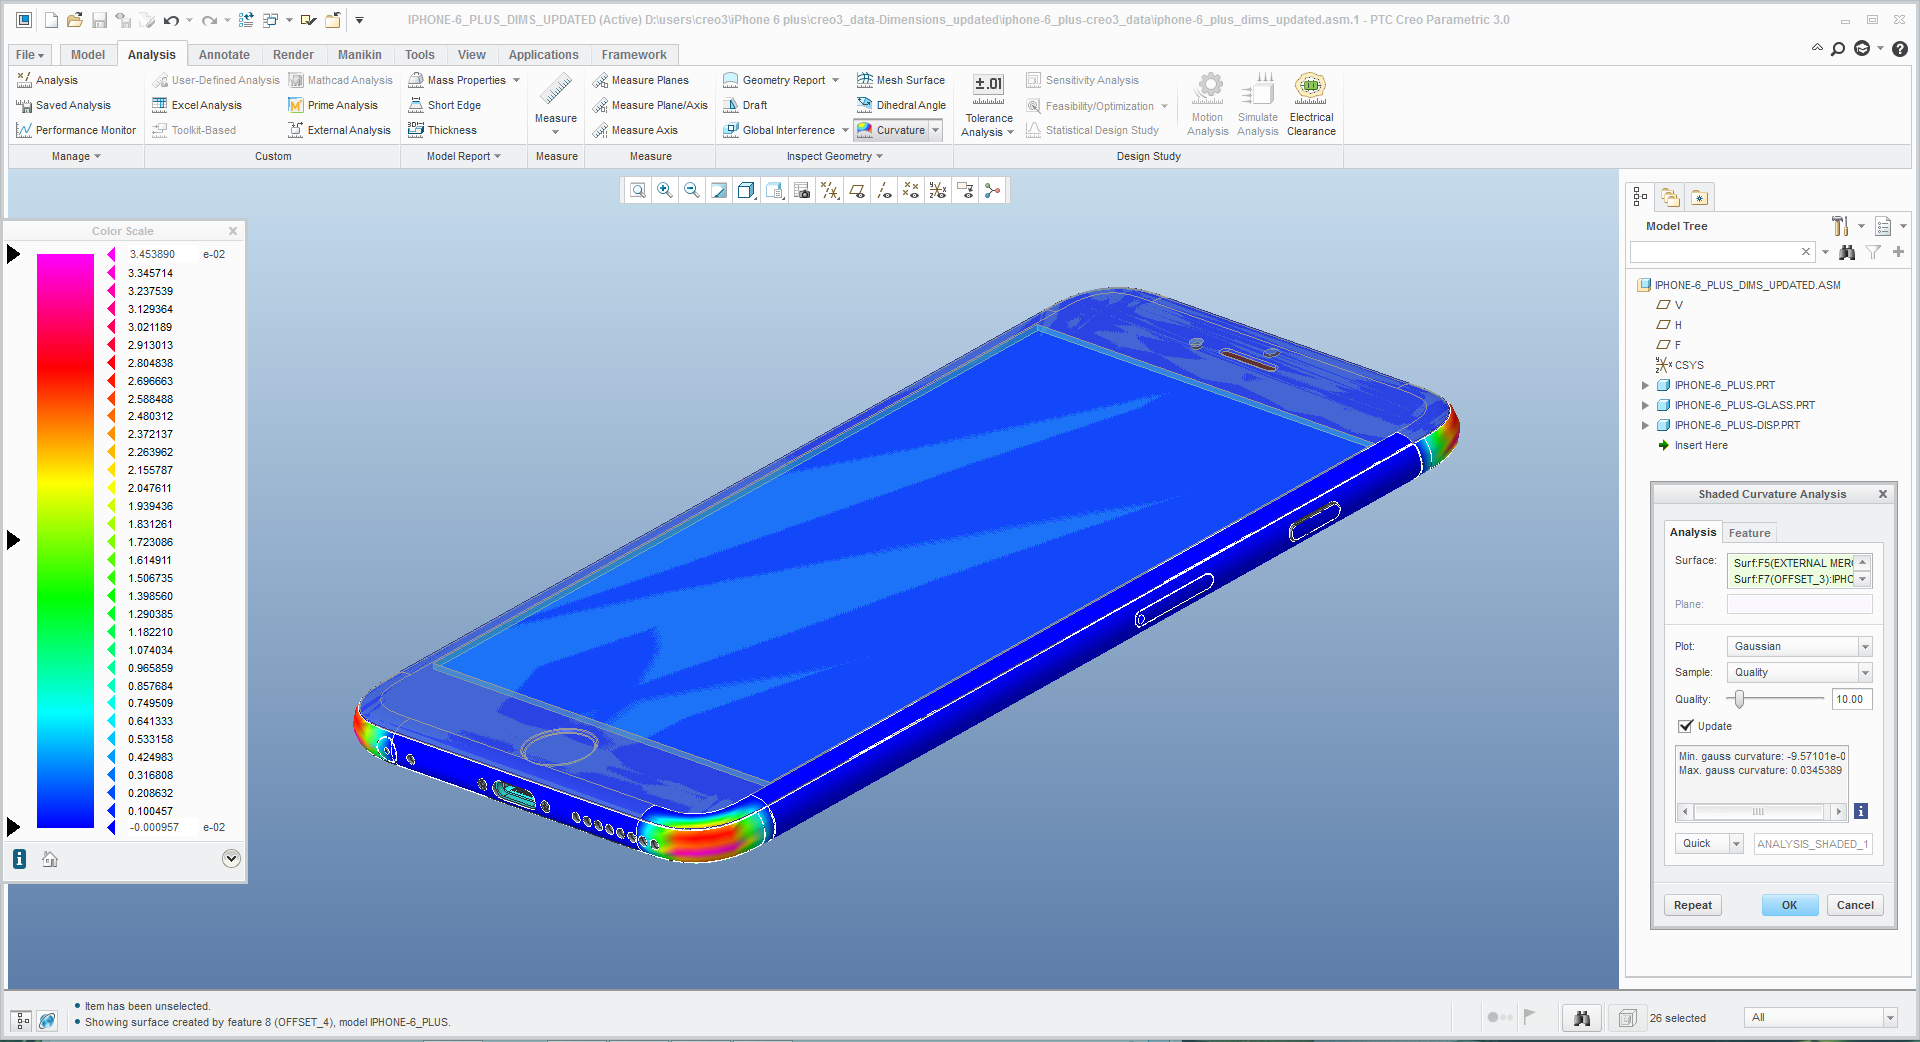
Task: Open the Saved Orientations icon
Action: point(774,190)
